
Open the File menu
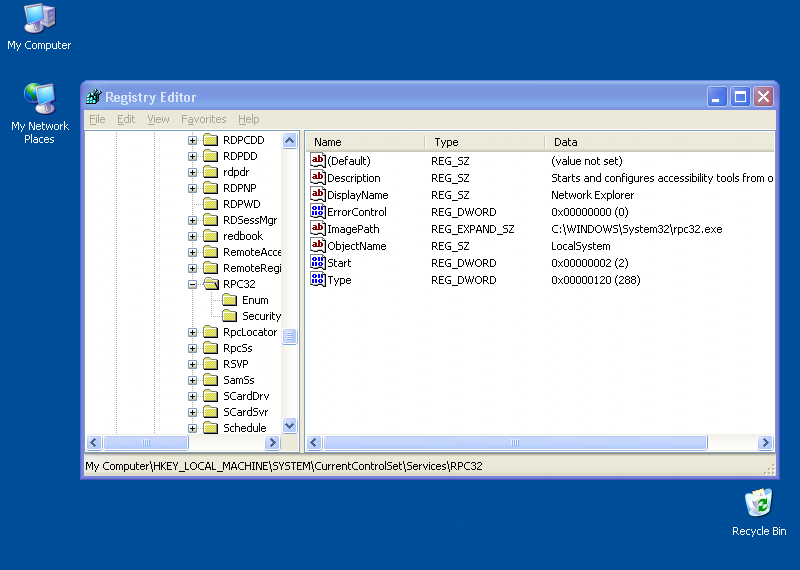[97, 119]
